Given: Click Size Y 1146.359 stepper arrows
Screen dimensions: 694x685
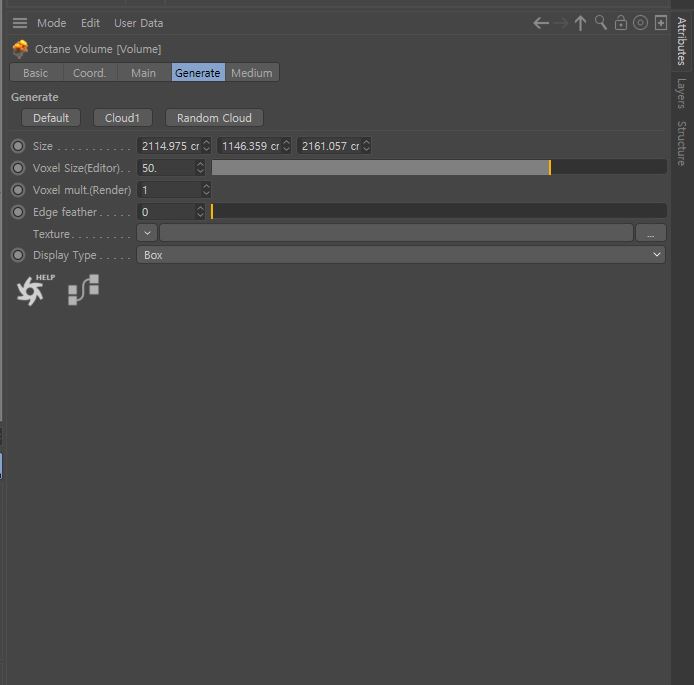Looking at the screenshot, I should click(286, 146).
